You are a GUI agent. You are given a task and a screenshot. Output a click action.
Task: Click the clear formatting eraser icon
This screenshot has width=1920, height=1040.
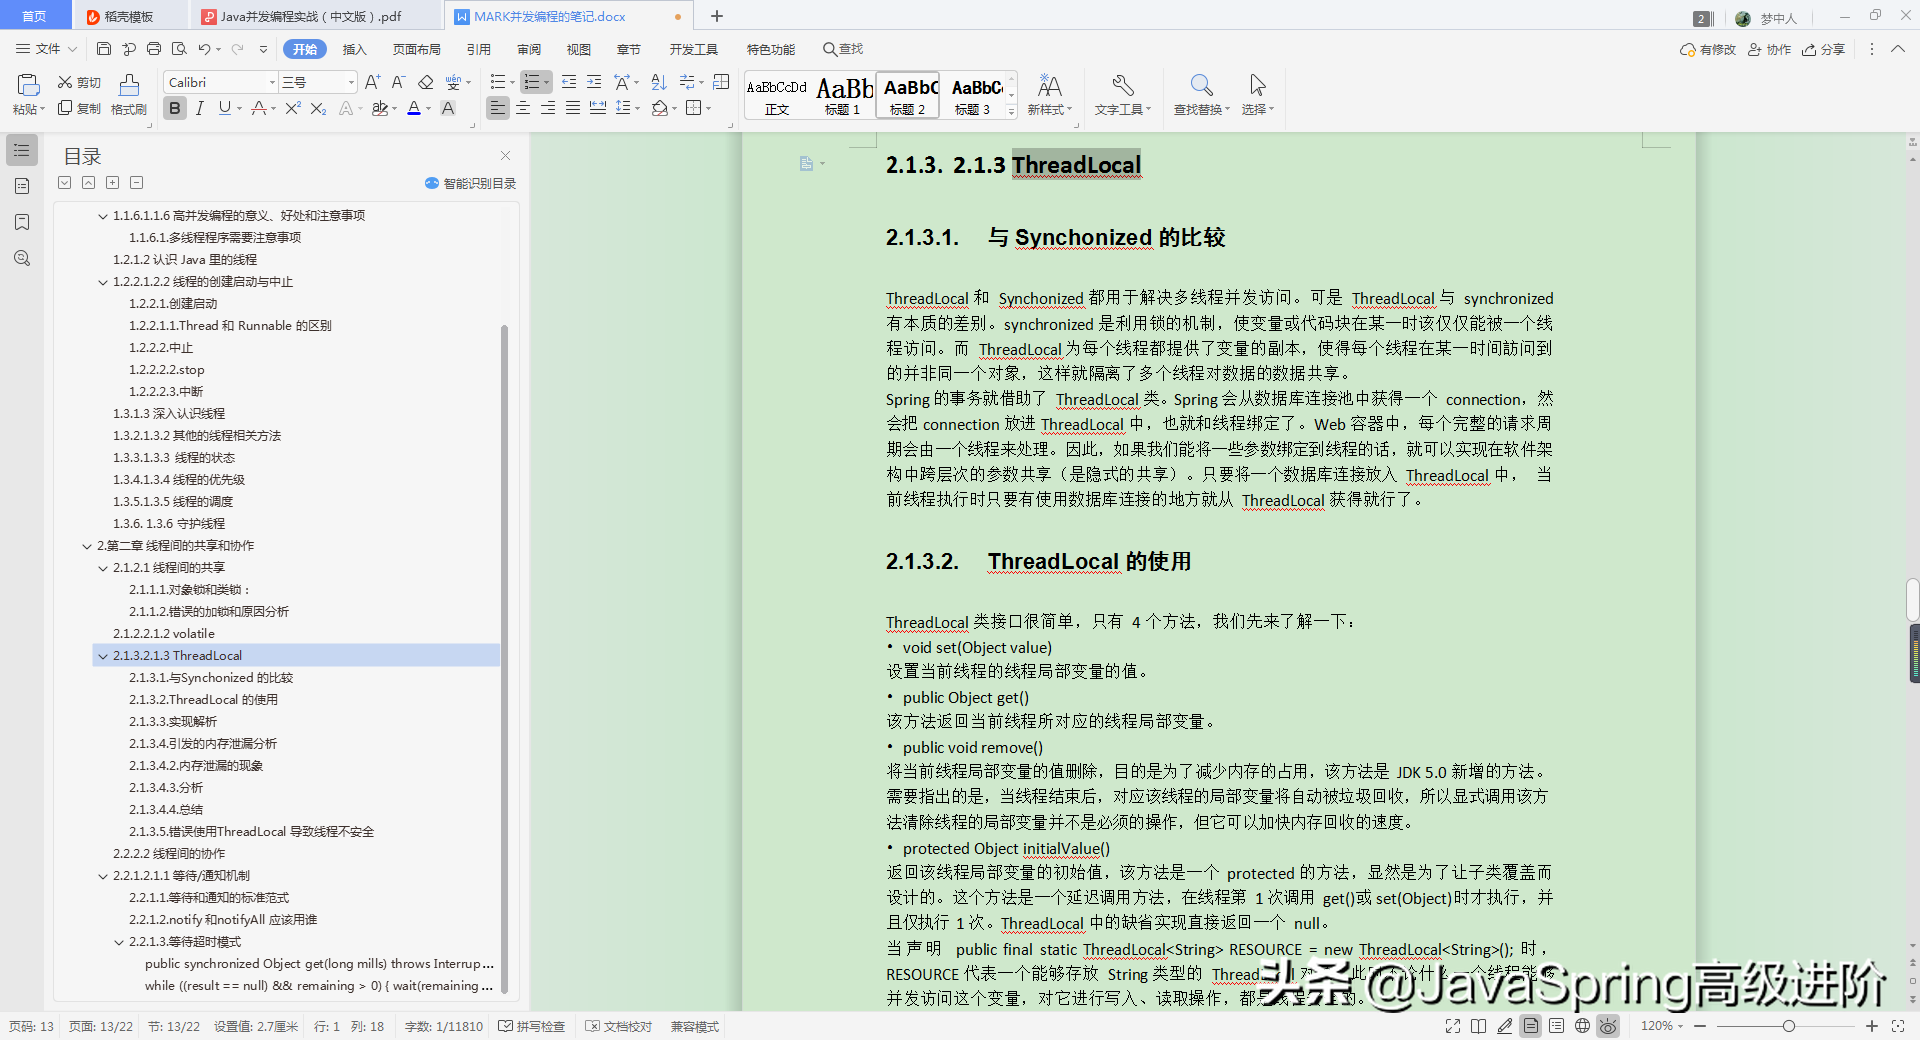(426, 82)
